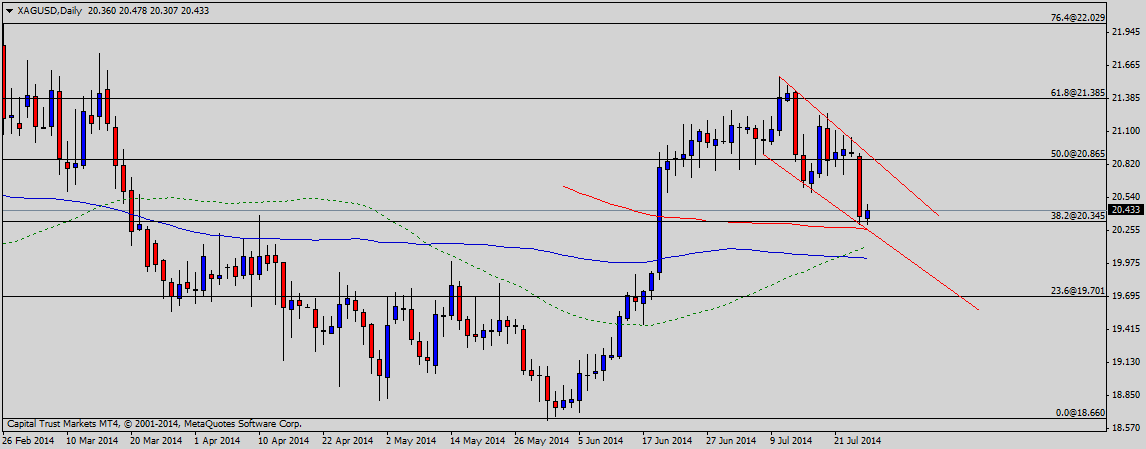
Task: Click the tall blue candle above 17 Jun
Action: coord(660,215)
